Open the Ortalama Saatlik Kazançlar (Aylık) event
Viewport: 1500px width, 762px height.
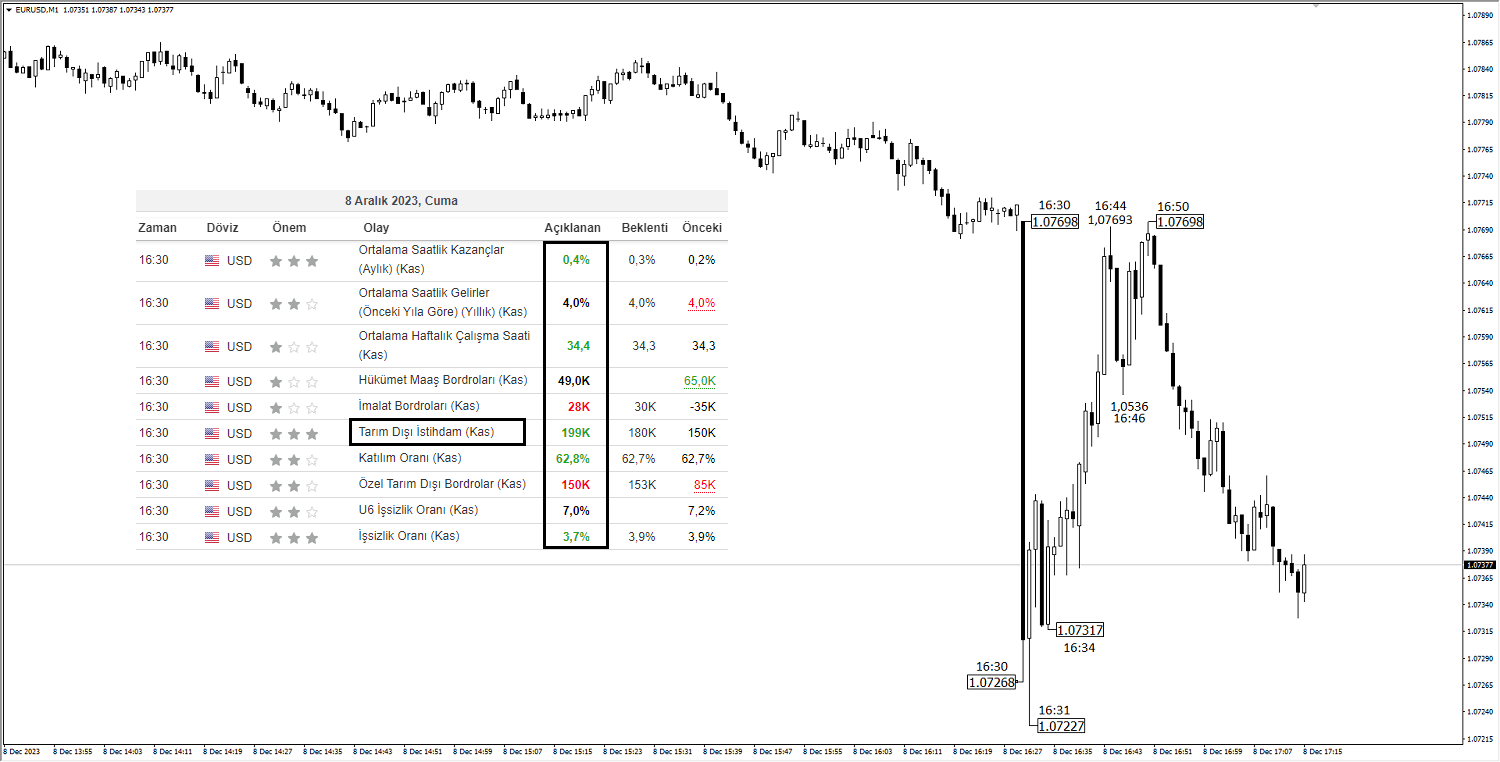point(431,259)
